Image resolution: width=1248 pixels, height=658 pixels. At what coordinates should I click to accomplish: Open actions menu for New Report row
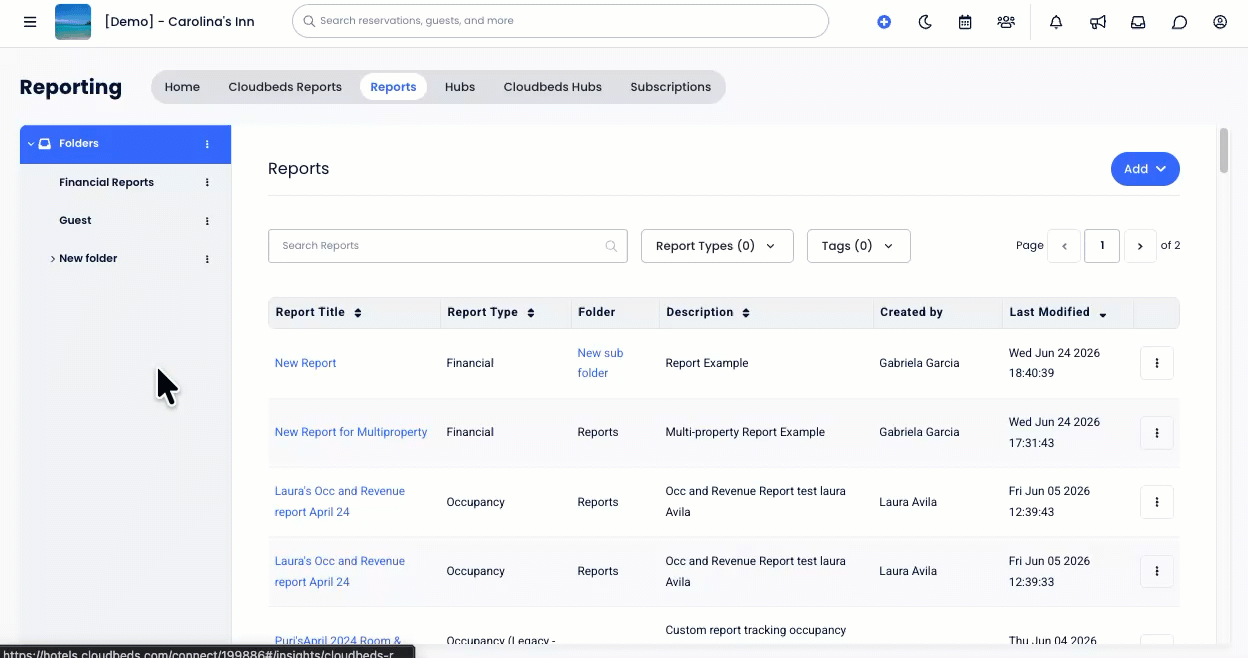(x=1157, y=363)
